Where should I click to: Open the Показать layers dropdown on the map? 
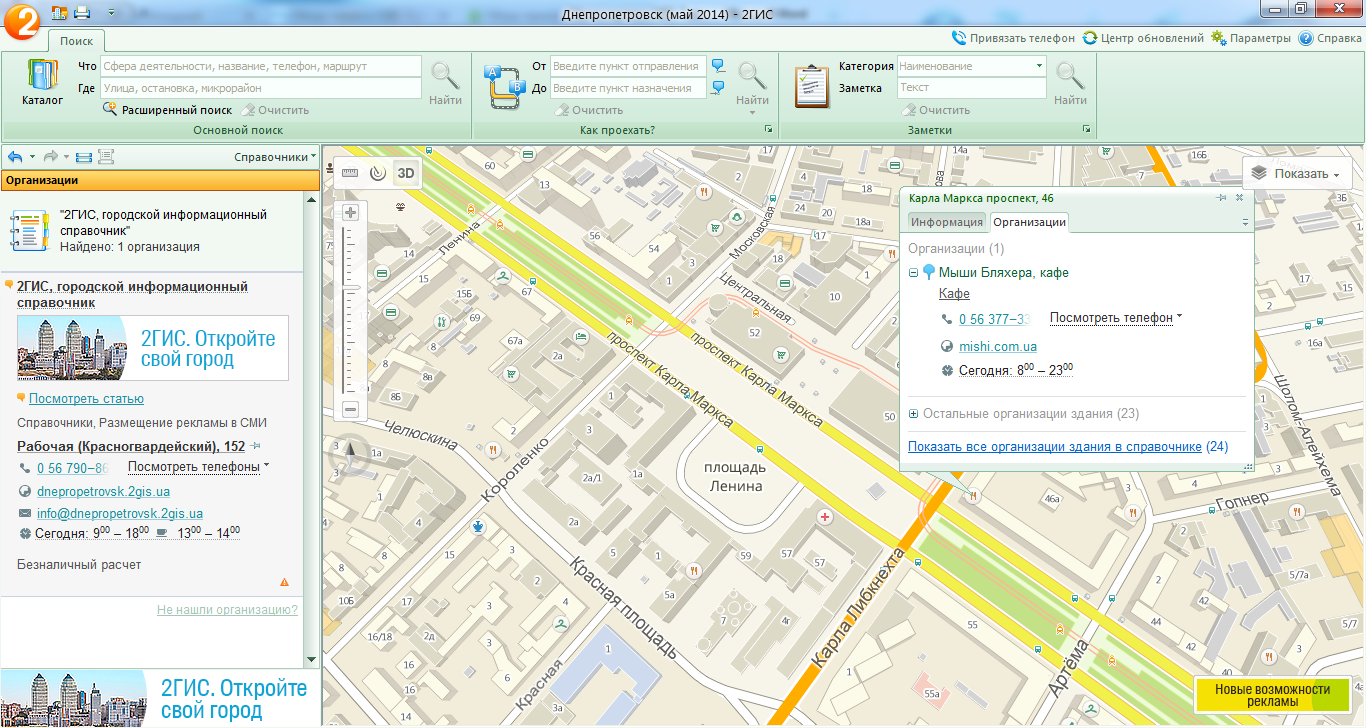point(1297,174)
